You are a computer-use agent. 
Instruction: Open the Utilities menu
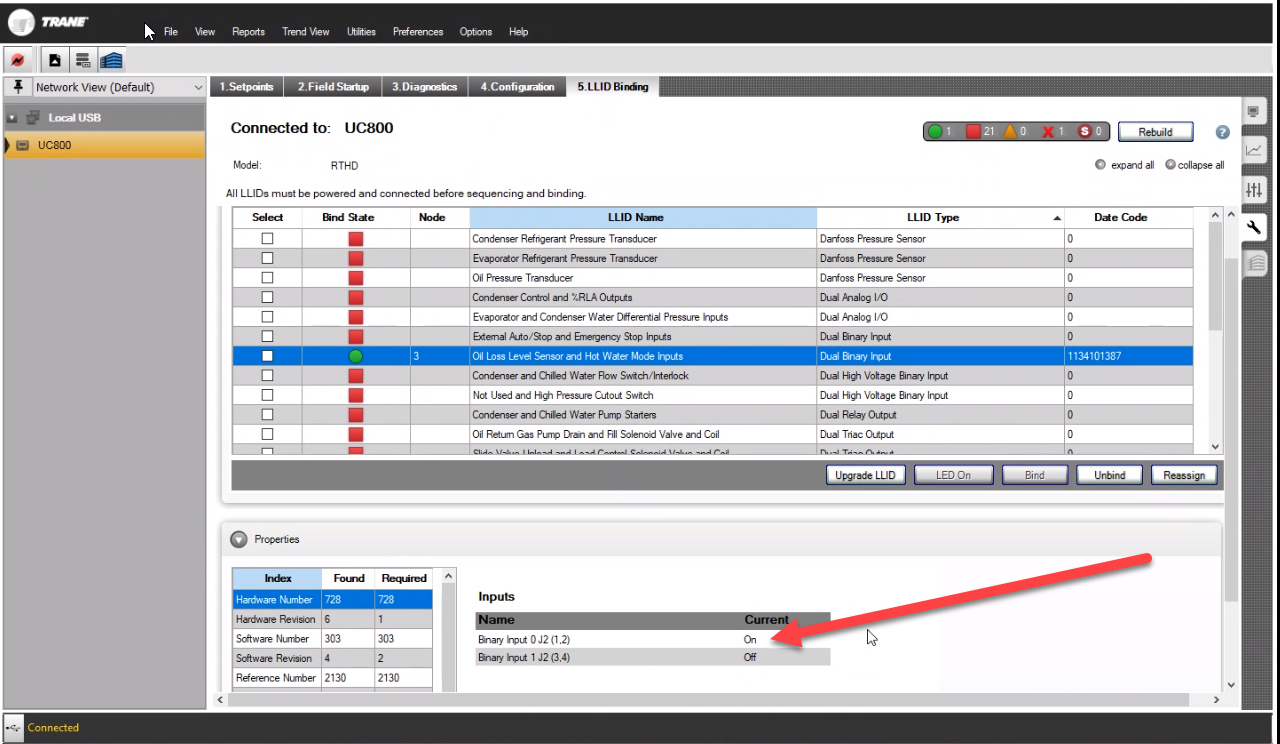click(x=361, y=32)
